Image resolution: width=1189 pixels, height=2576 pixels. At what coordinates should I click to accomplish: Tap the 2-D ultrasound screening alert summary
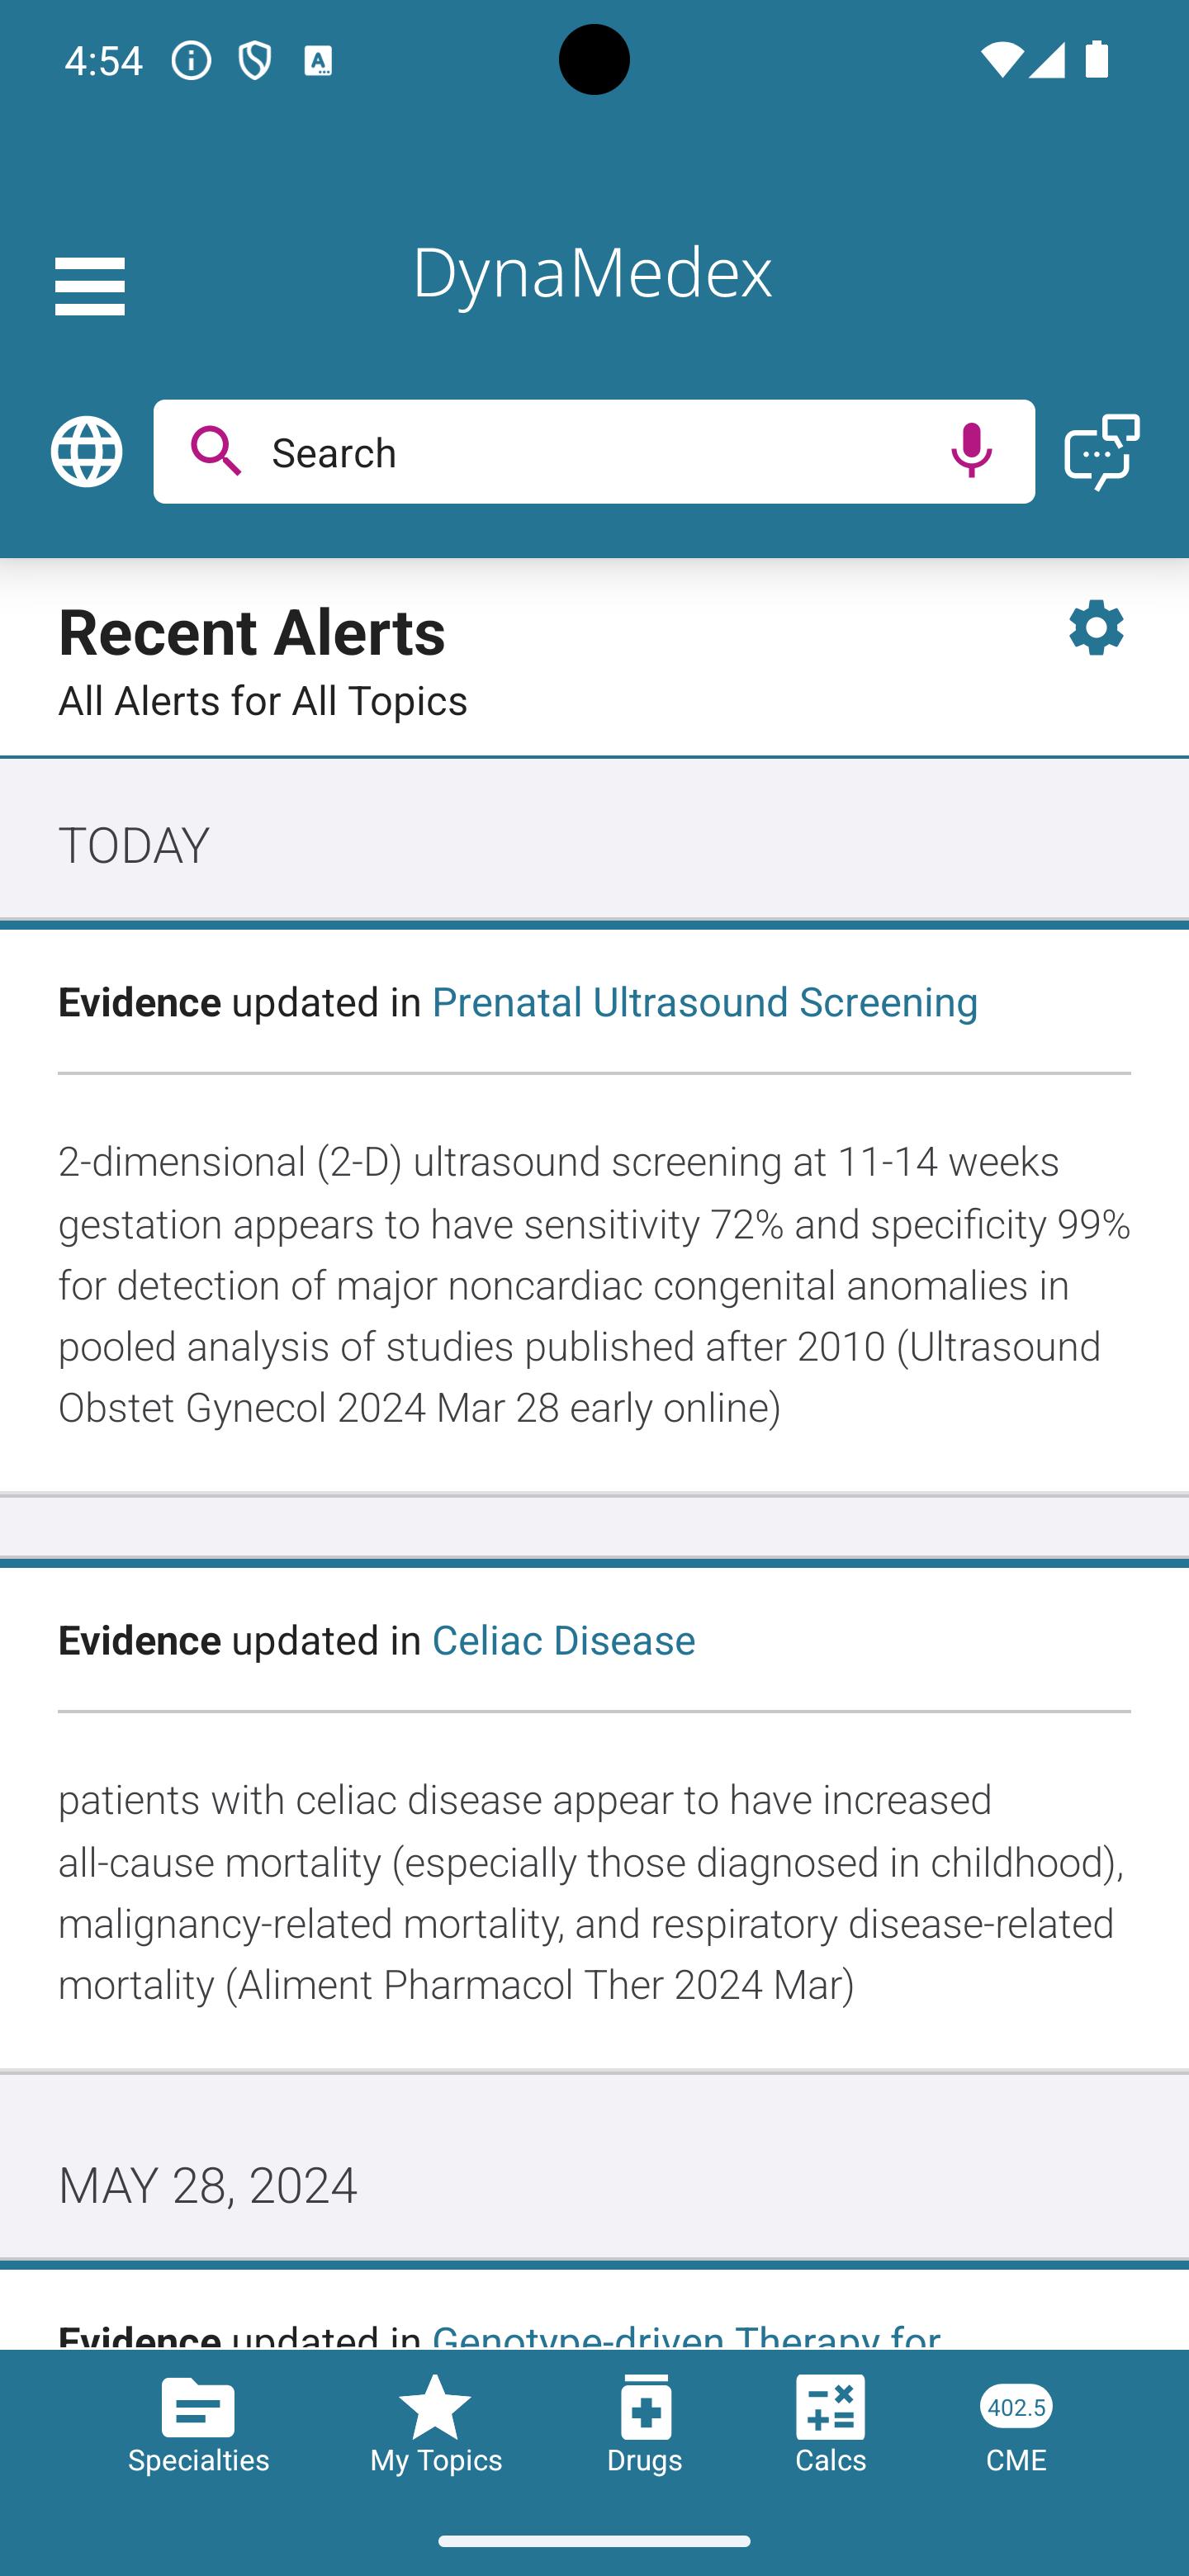click(x=594, y=1284)
